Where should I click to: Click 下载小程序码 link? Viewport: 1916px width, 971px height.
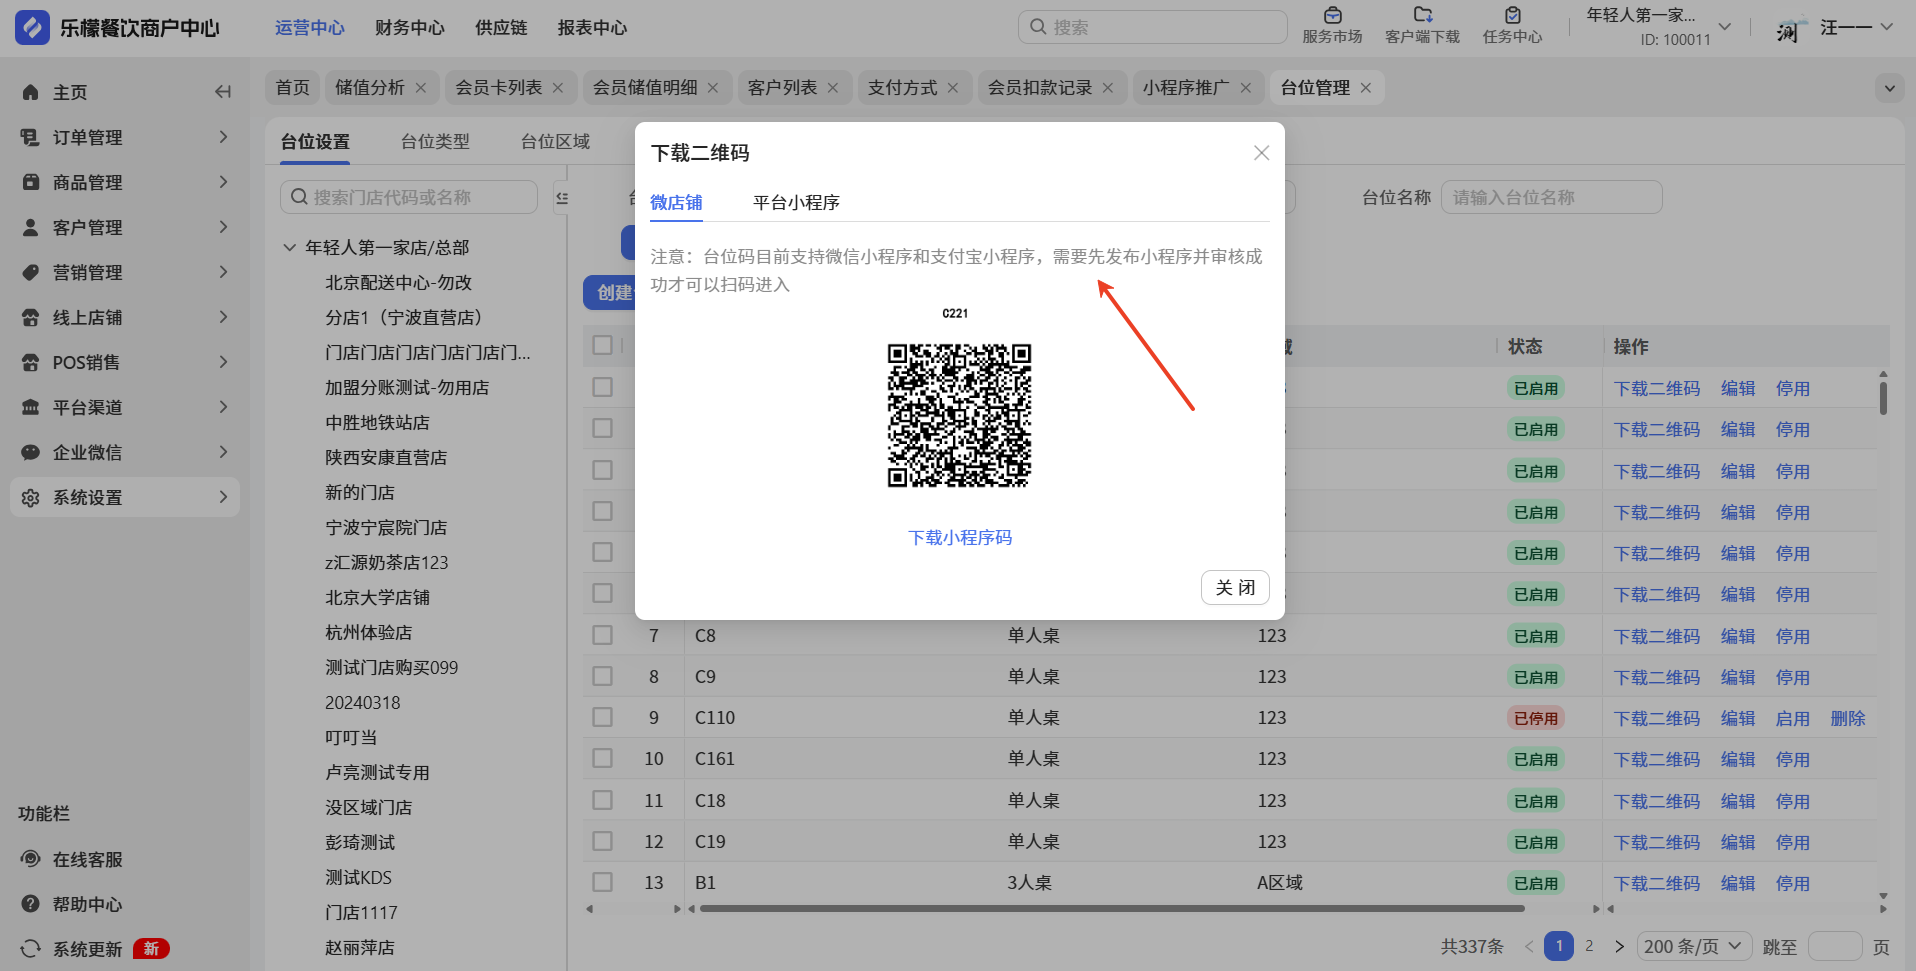[x=960, y=538]
